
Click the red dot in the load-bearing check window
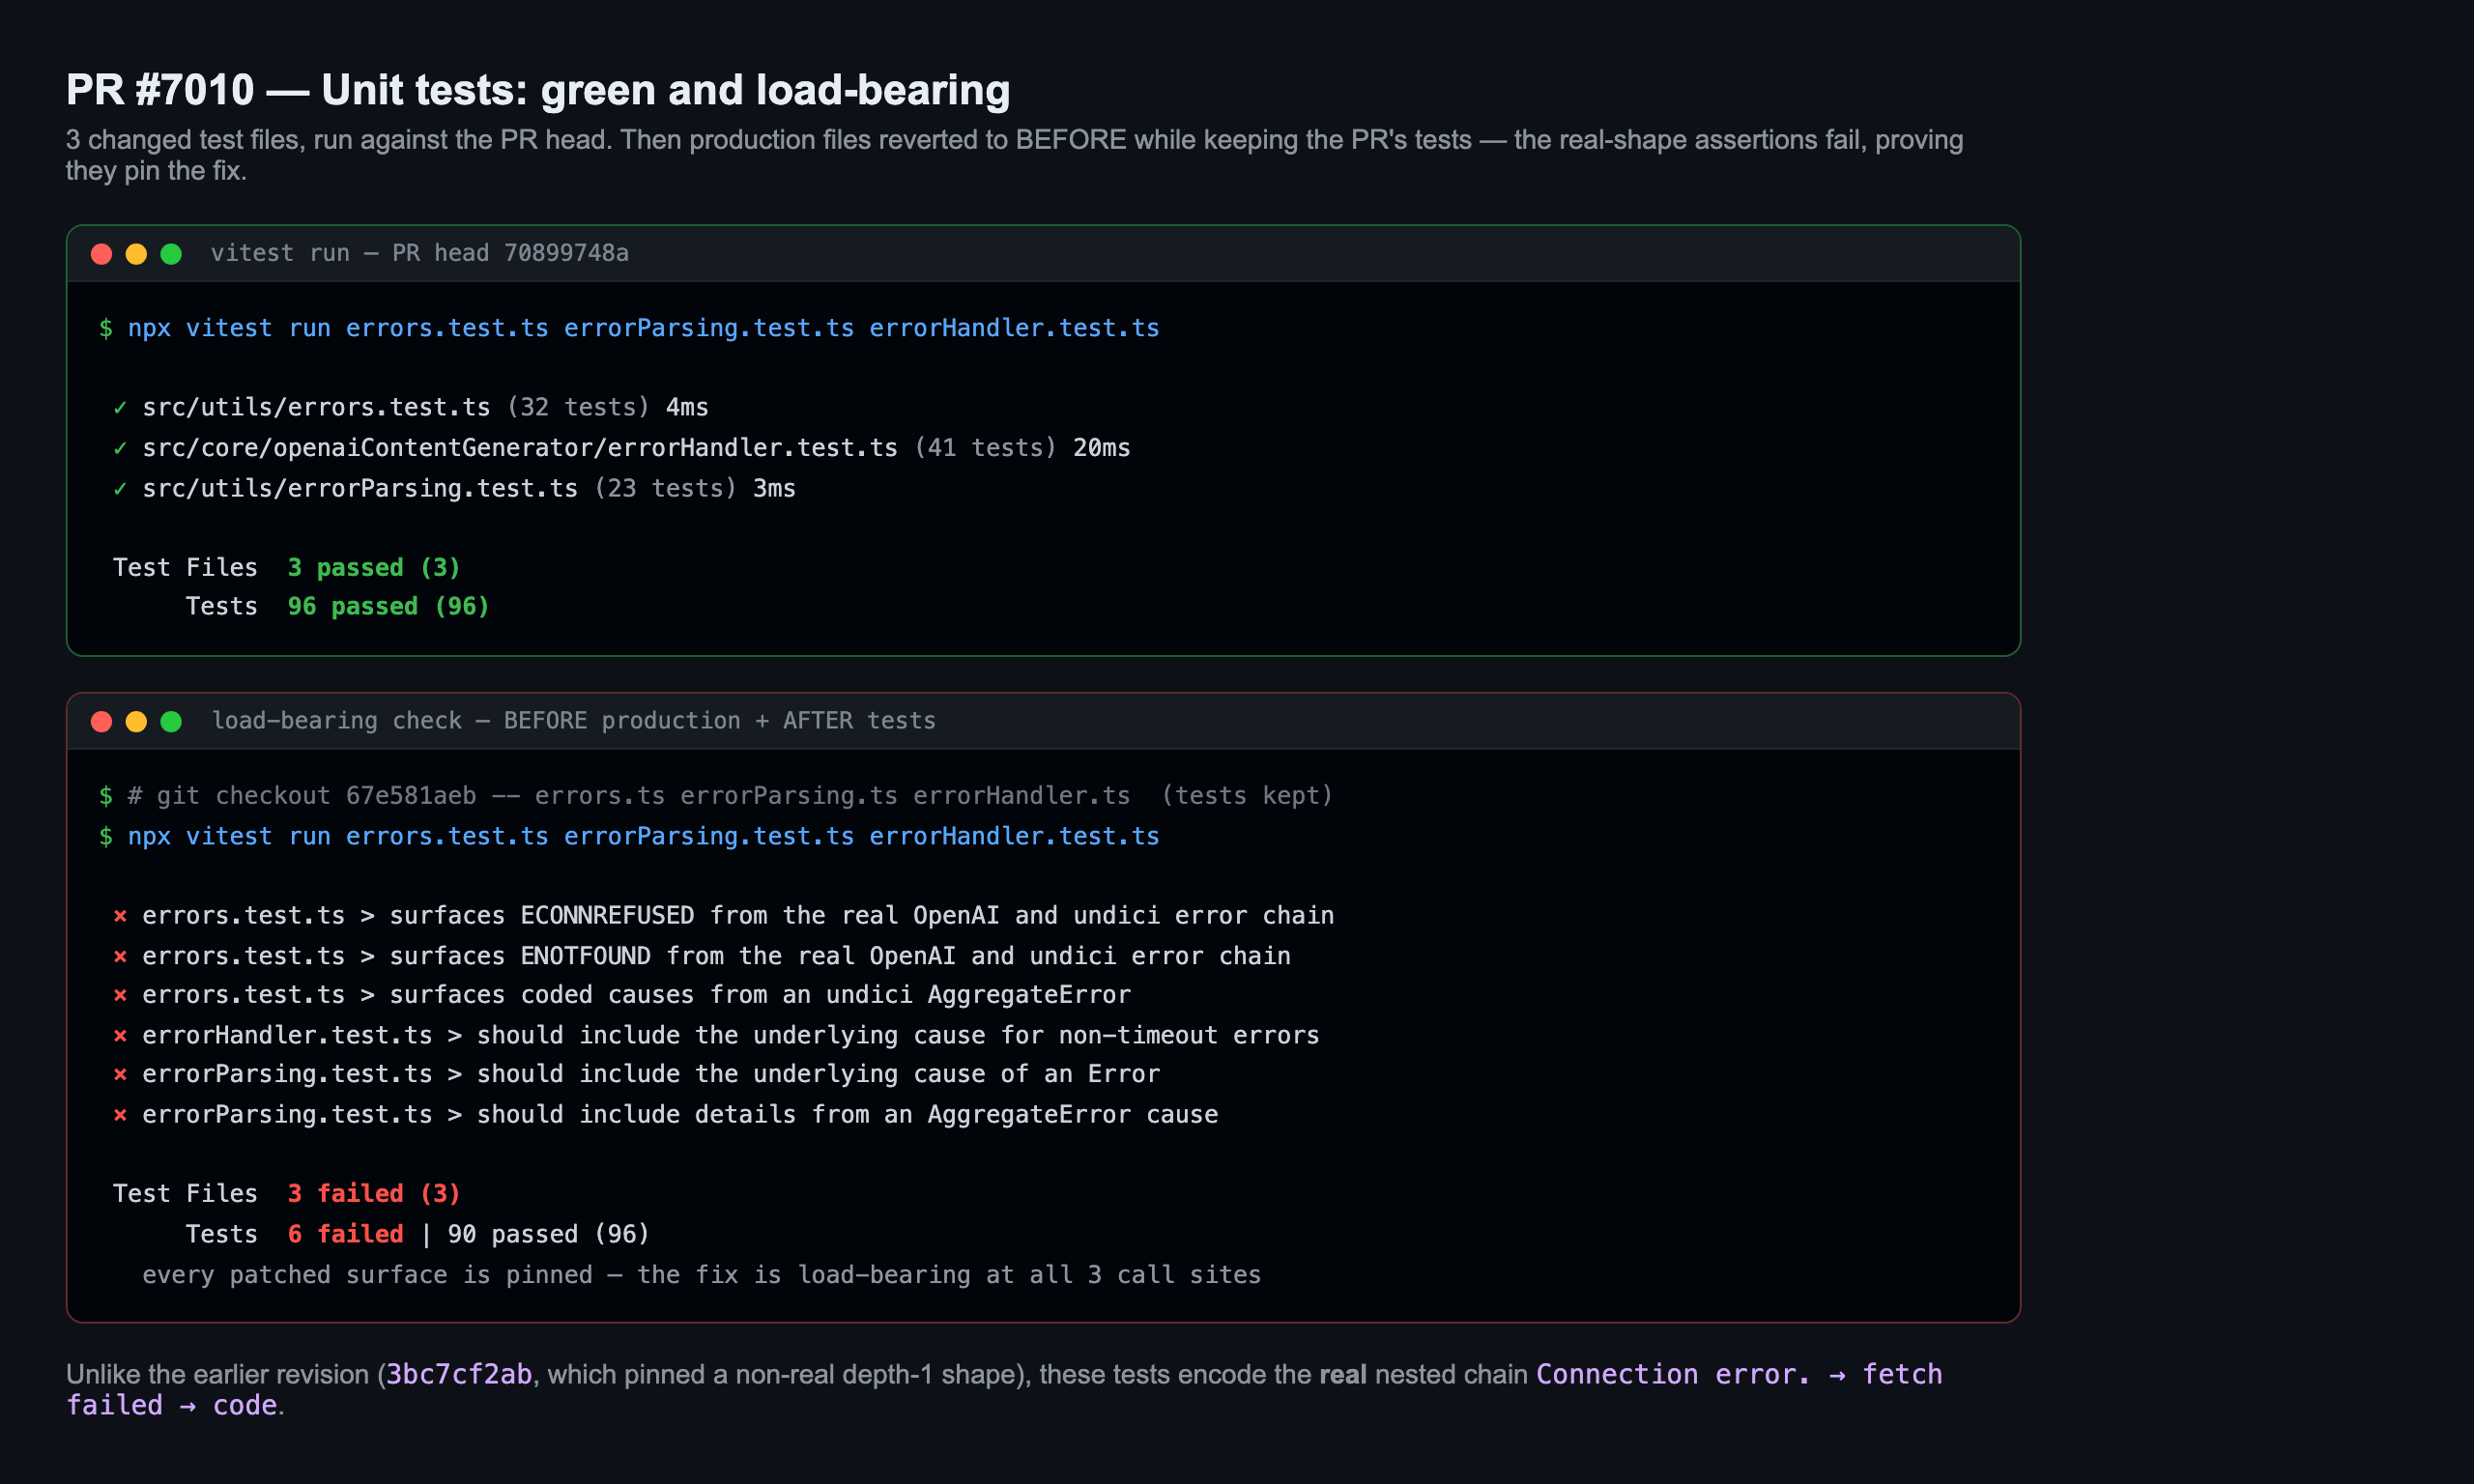tap(101, 721)
